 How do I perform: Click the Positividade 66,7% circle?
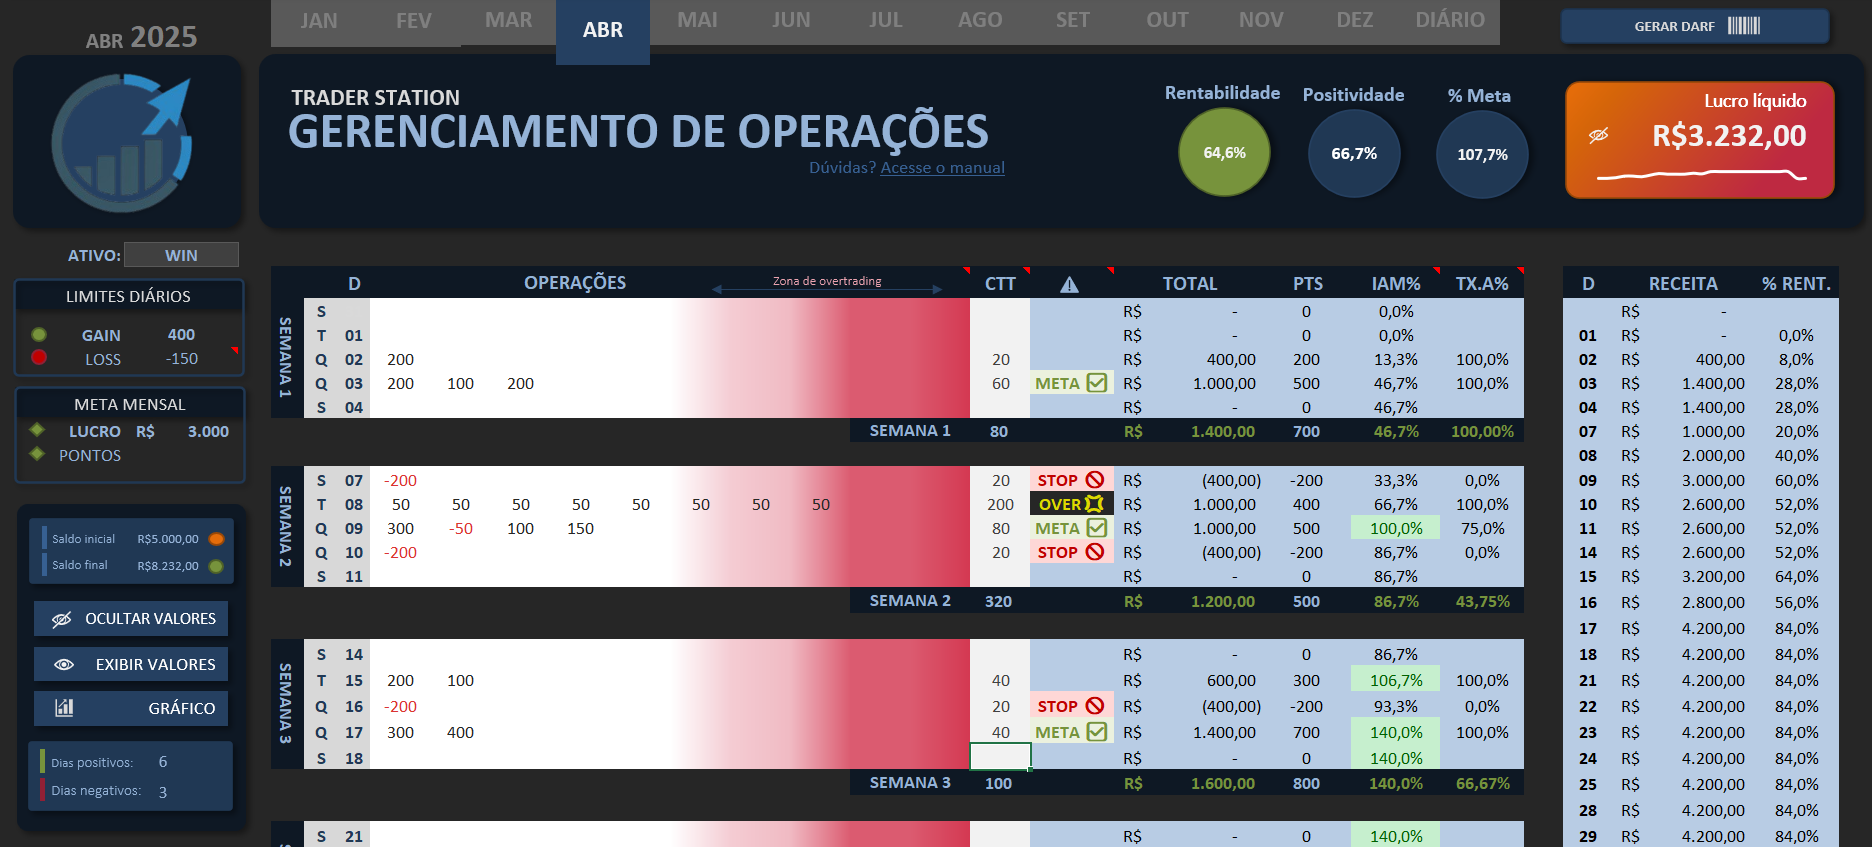coord(1354,153)
